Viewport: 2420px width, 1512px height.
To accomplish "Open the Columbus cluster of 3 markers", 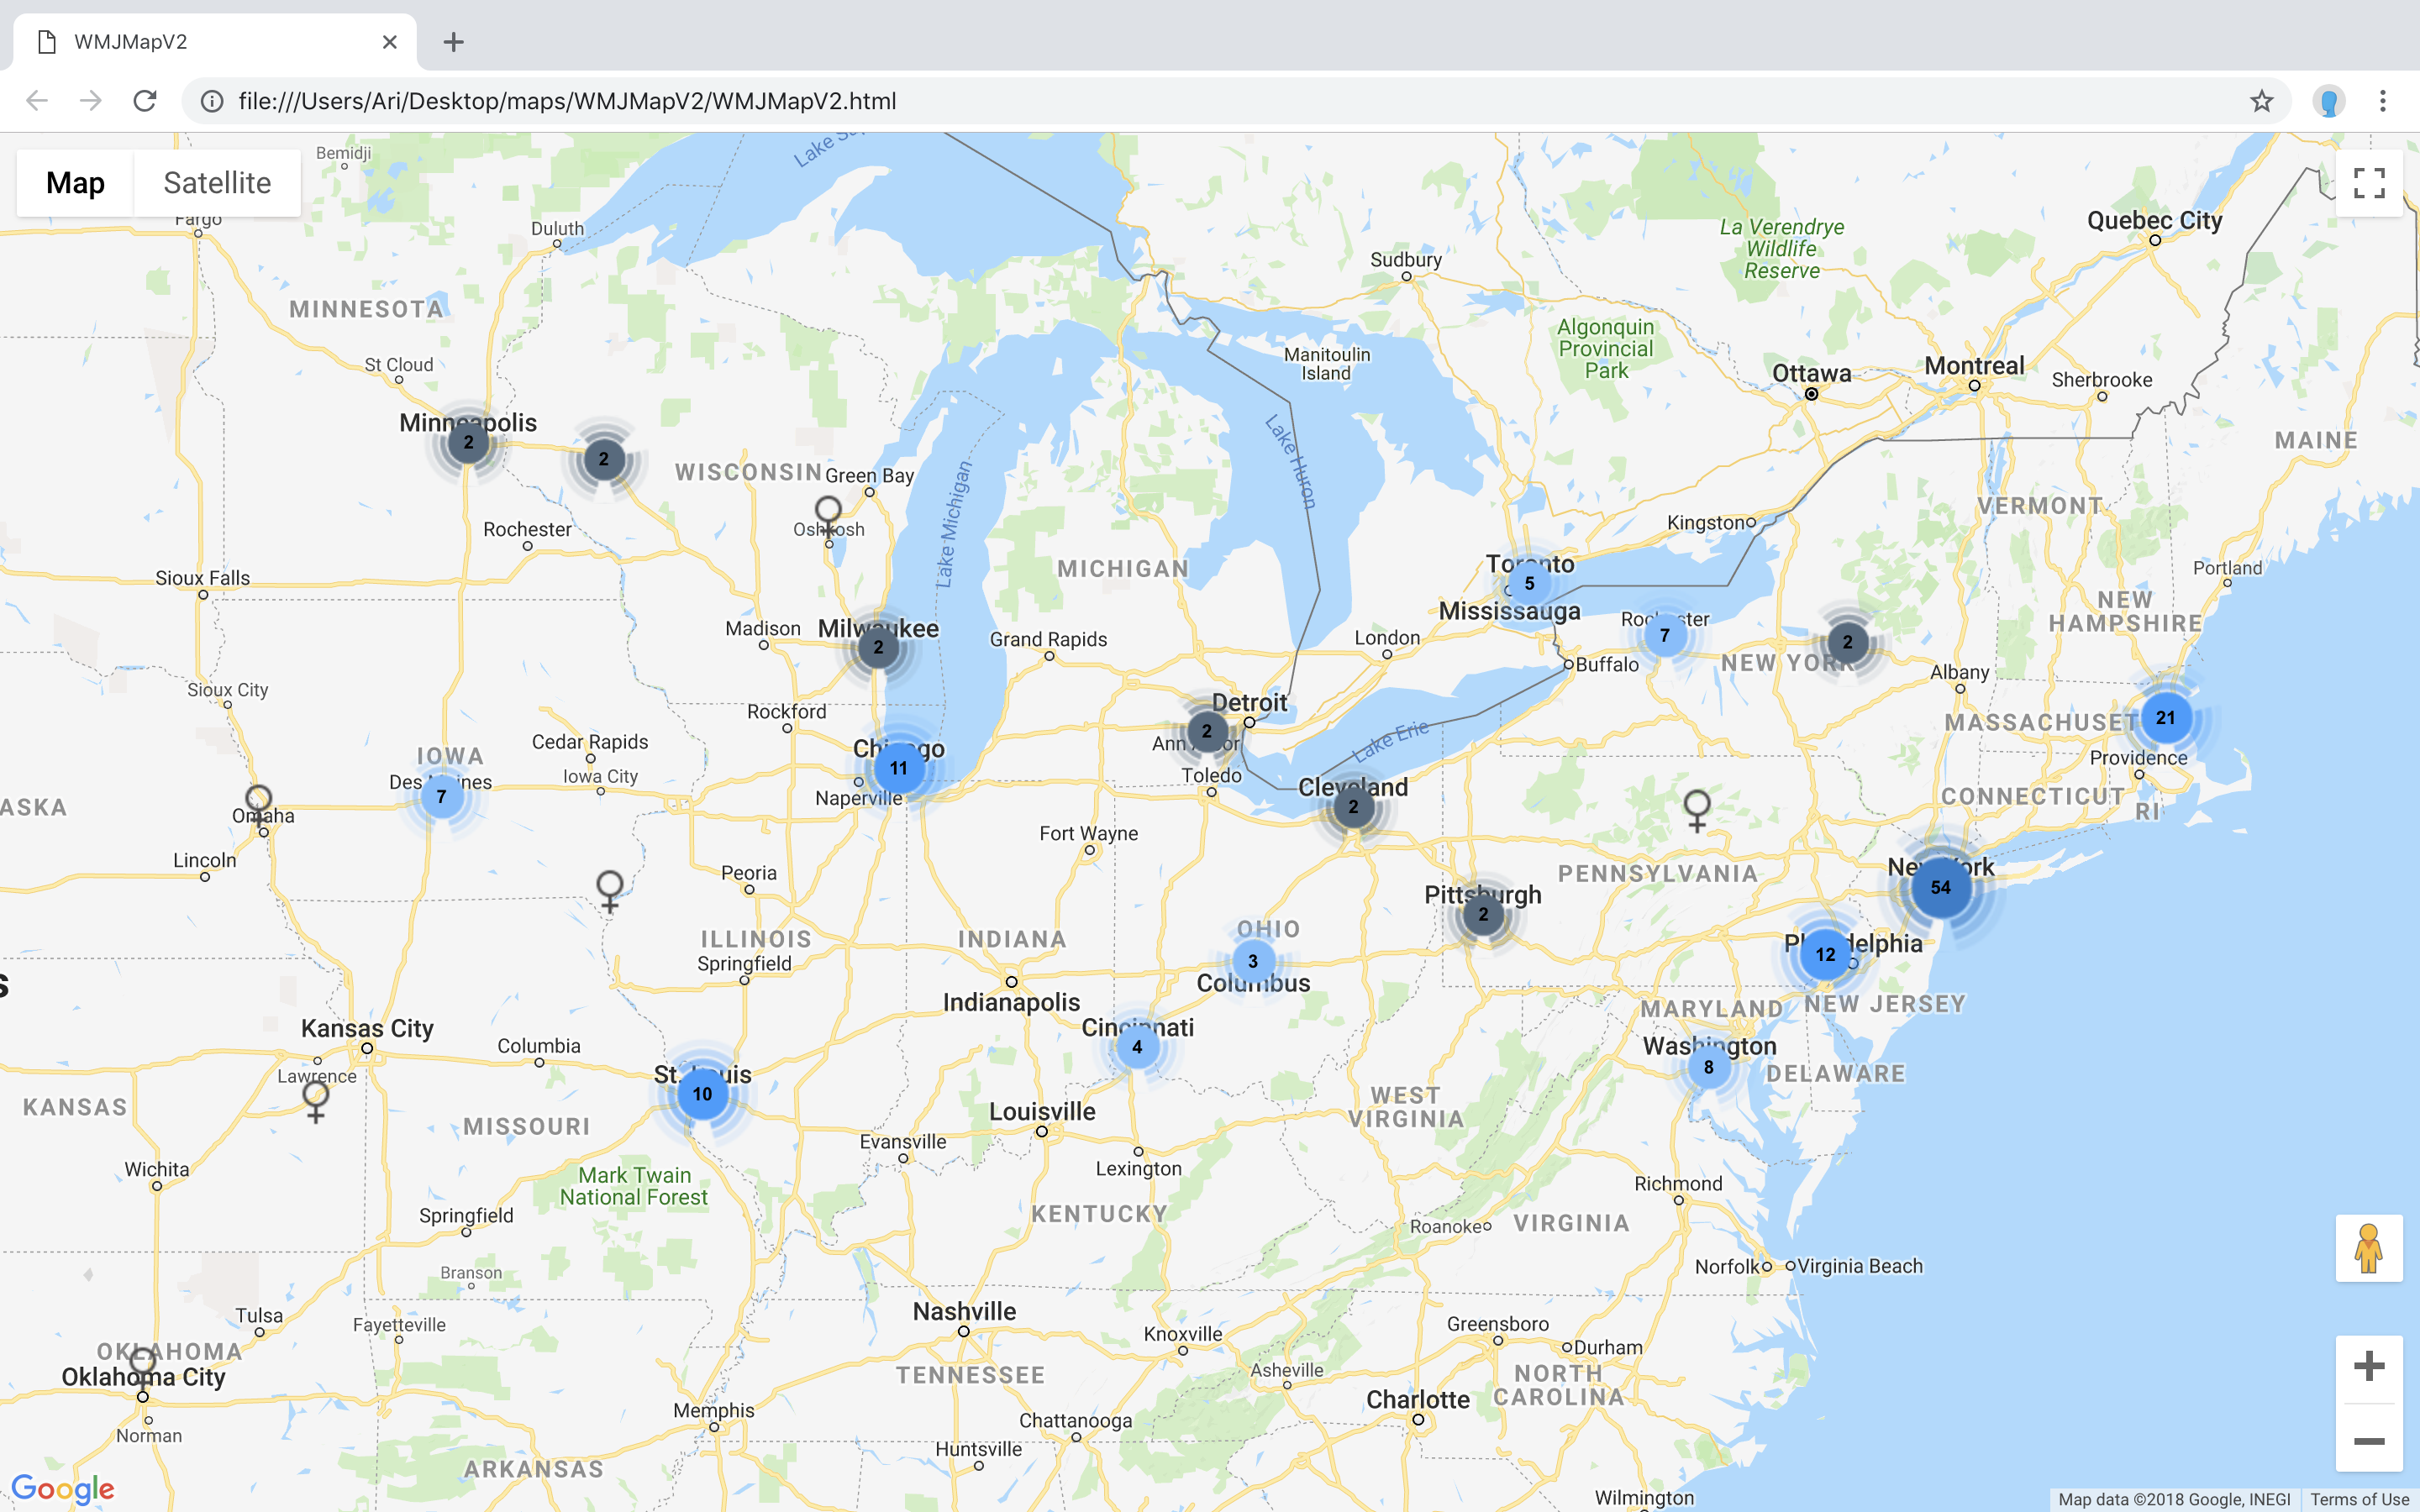I will (1253, 961).
